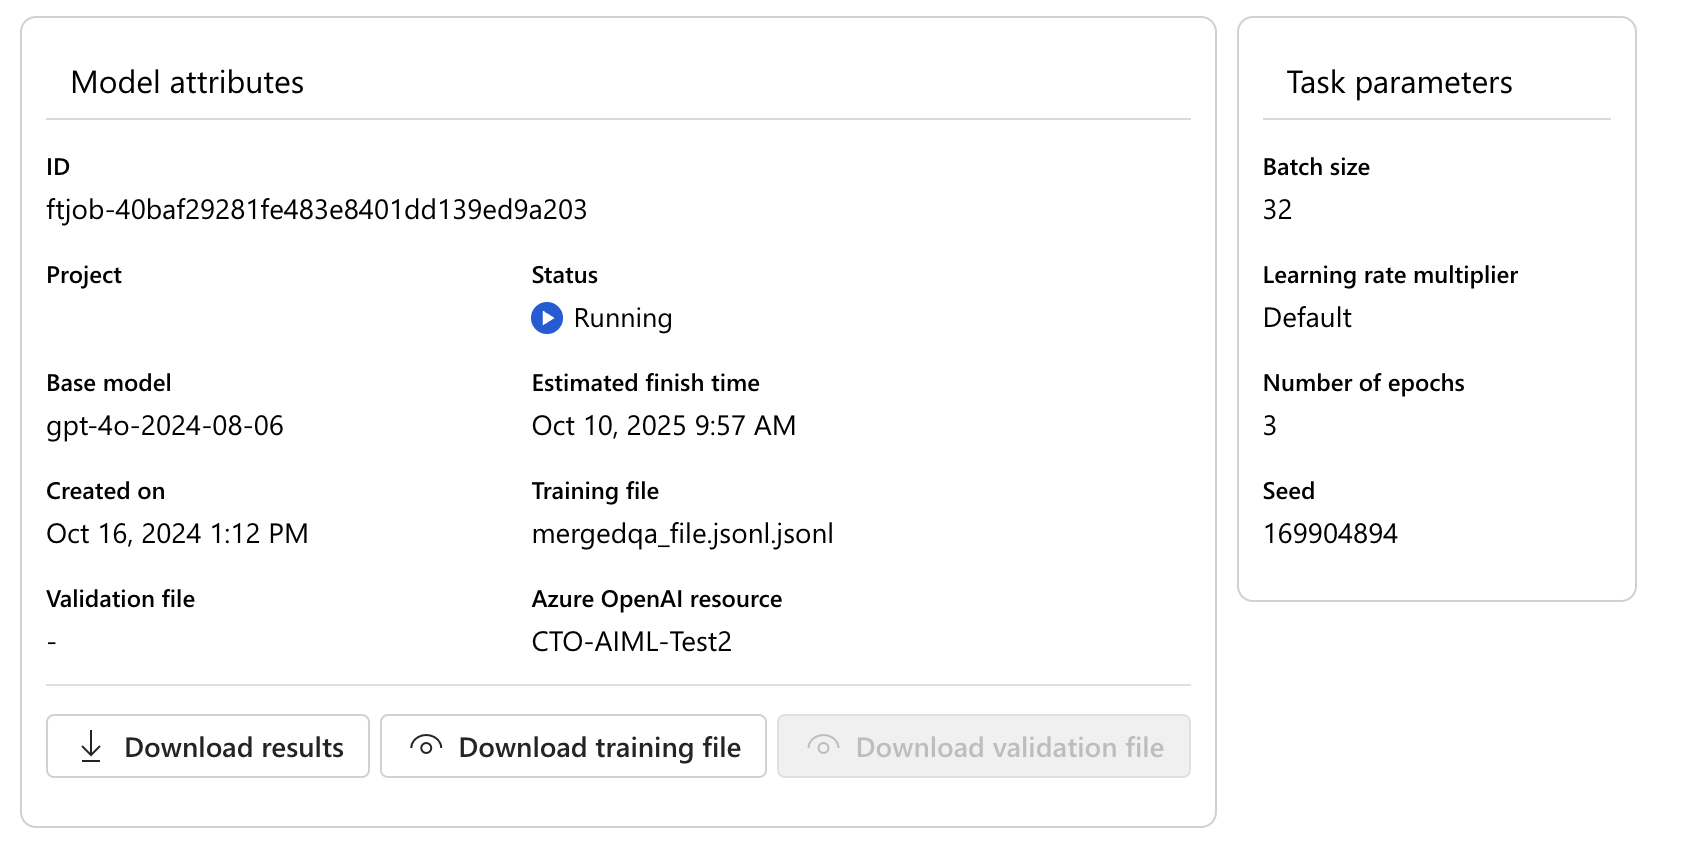Click the number of epochs value
Screen dimensions: 1702x848
click(1270, 426)
